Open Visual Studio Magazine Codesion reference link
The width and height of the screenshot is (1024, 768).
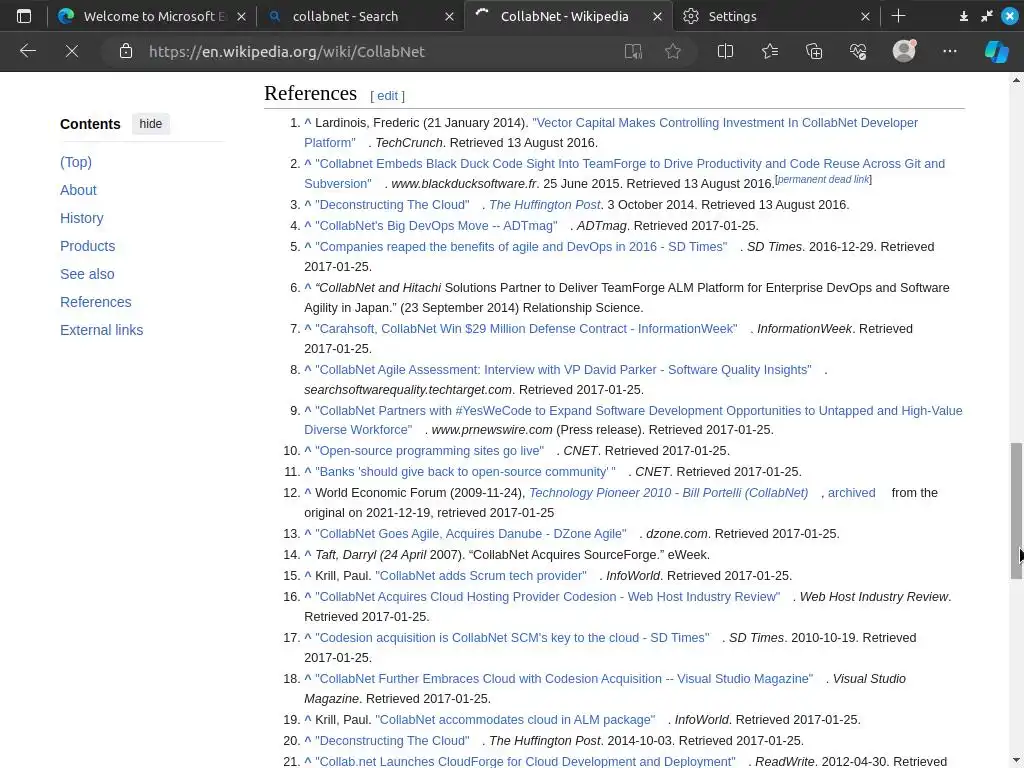point(564,679)
